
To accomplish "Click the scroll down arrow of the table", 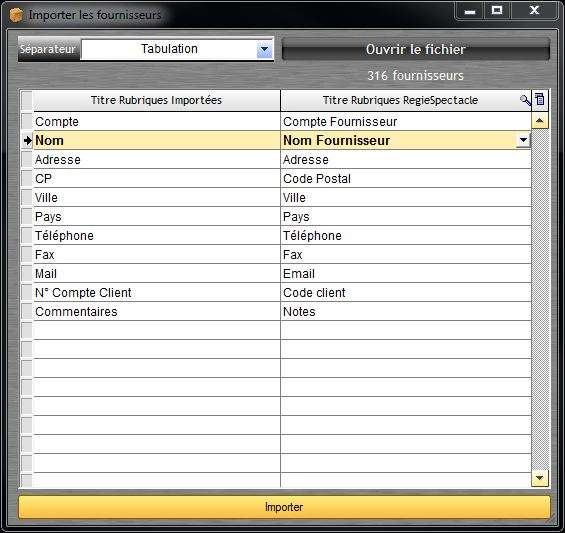I will click(x=539, y=478).
